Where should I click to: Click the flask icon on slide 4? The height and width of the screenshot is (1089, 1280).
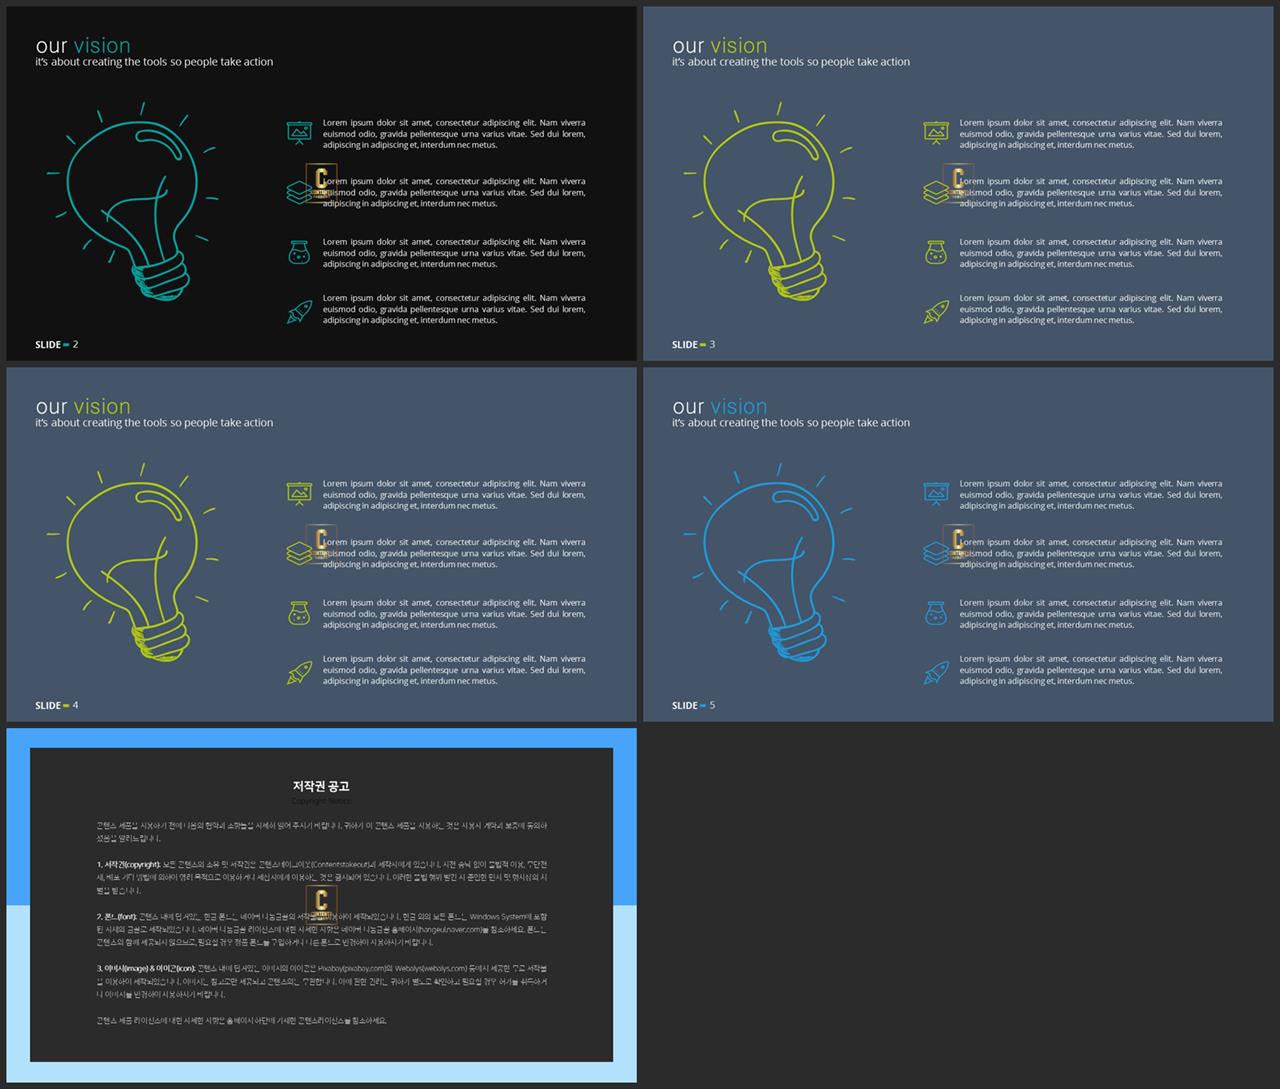click(299, 613)
